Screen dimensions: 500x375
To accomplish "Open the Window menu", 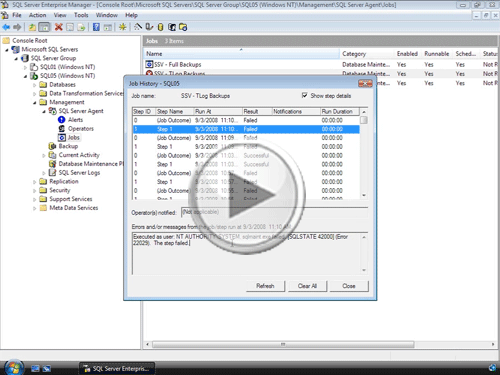I will click(x=107, y=15).
